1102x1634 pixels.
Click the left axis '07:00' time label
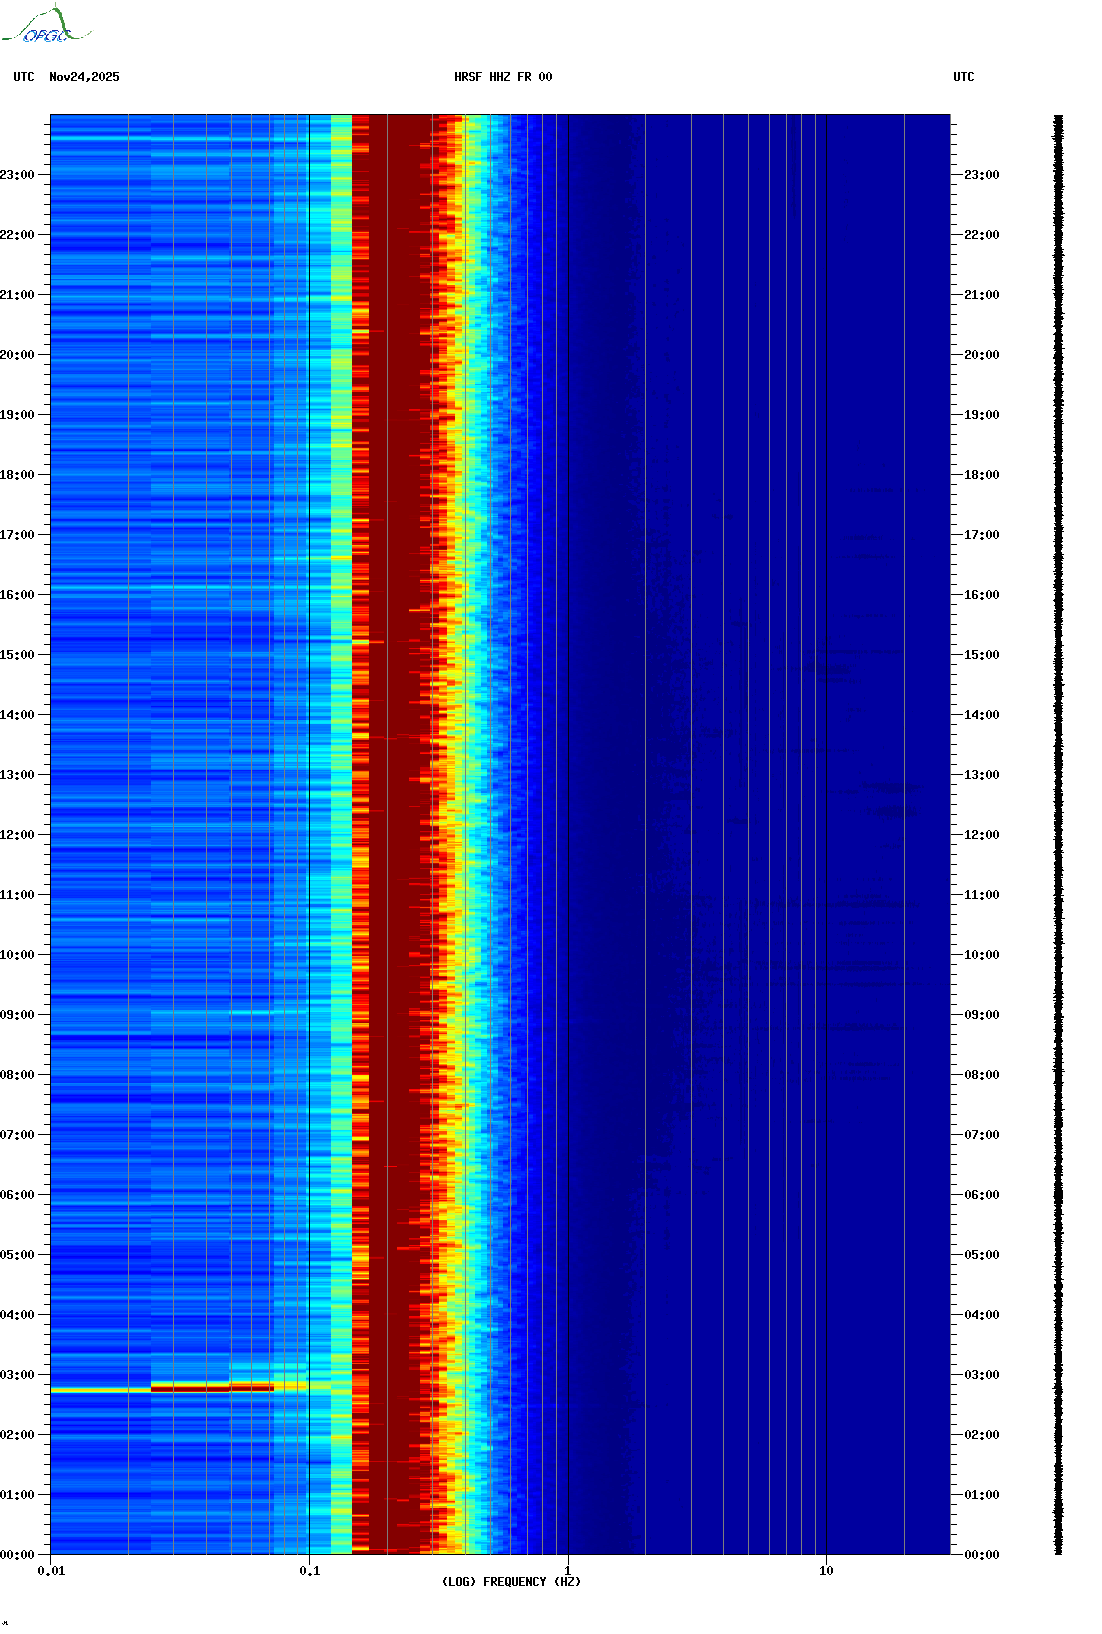click(x=17, y=1135)
